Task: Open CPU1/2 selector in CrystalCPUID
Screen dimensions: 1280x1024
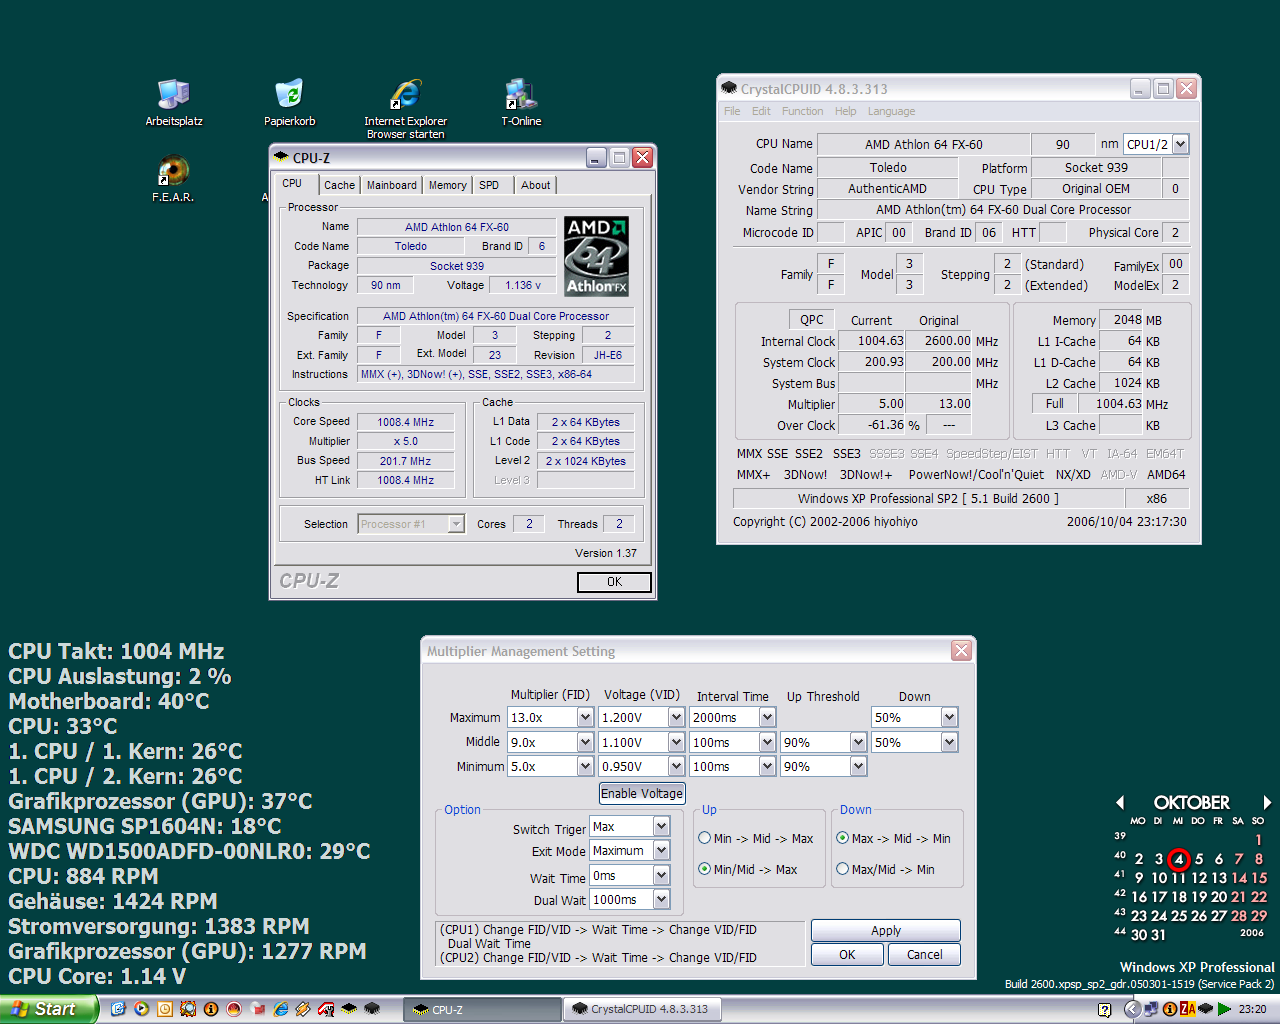Action: (1180, 144)
